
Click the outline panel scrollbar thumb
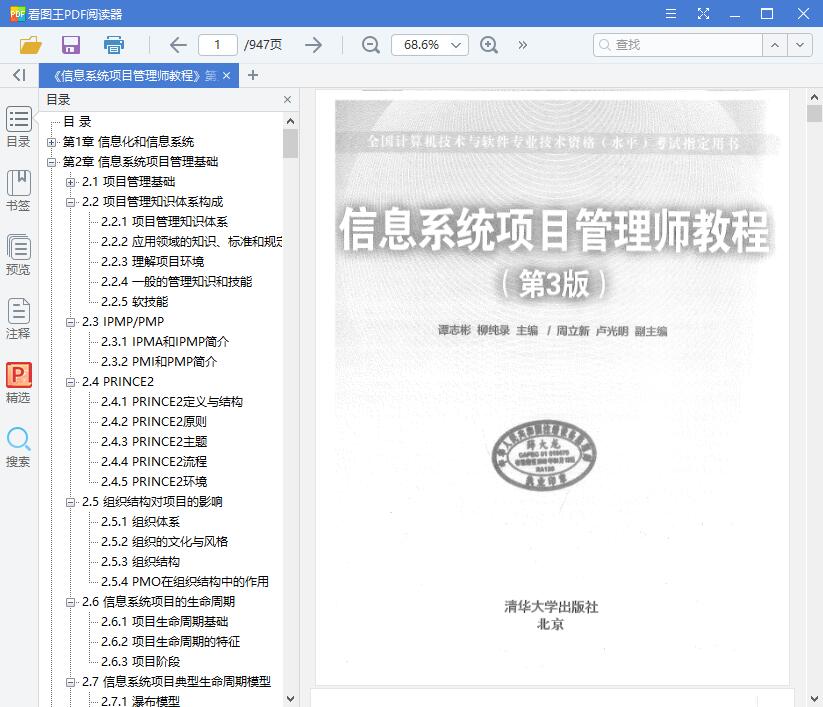290,144
